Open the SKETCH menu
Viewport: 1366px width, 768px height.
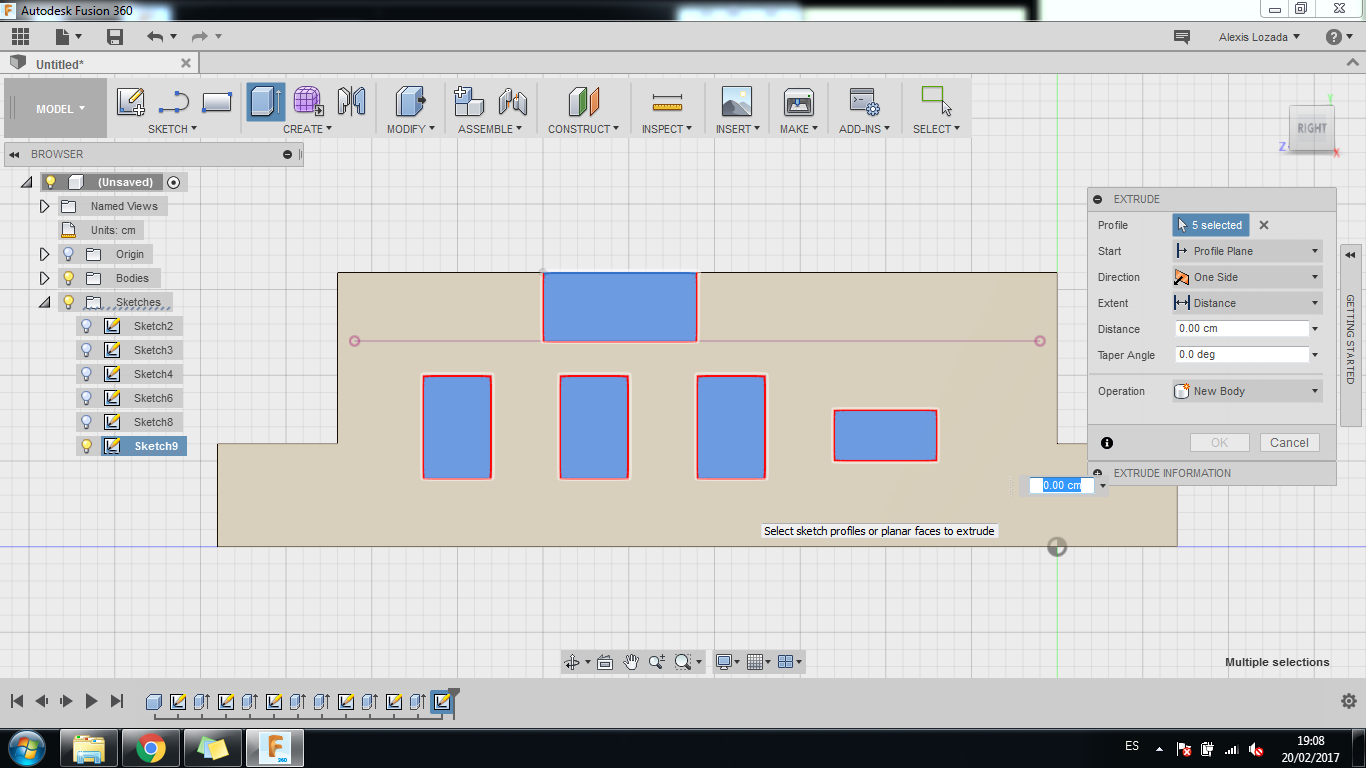172,129
